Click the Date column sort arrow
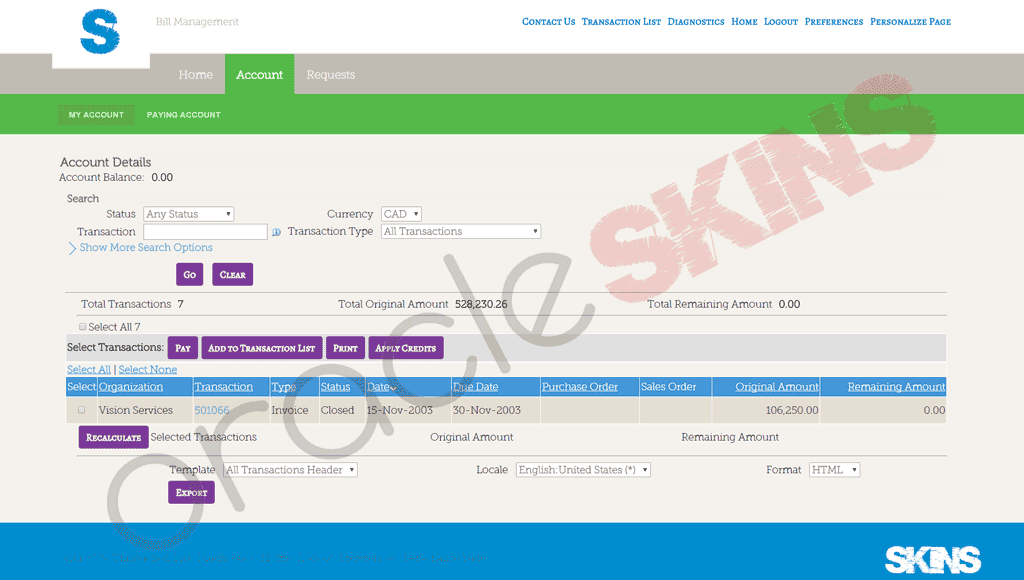1024x580 pixels. point(394,387)
